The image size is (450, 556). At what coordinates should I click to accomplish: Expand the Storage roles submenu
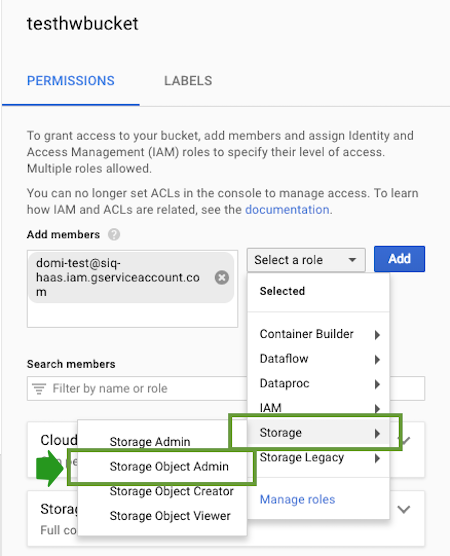pos(318,433)
